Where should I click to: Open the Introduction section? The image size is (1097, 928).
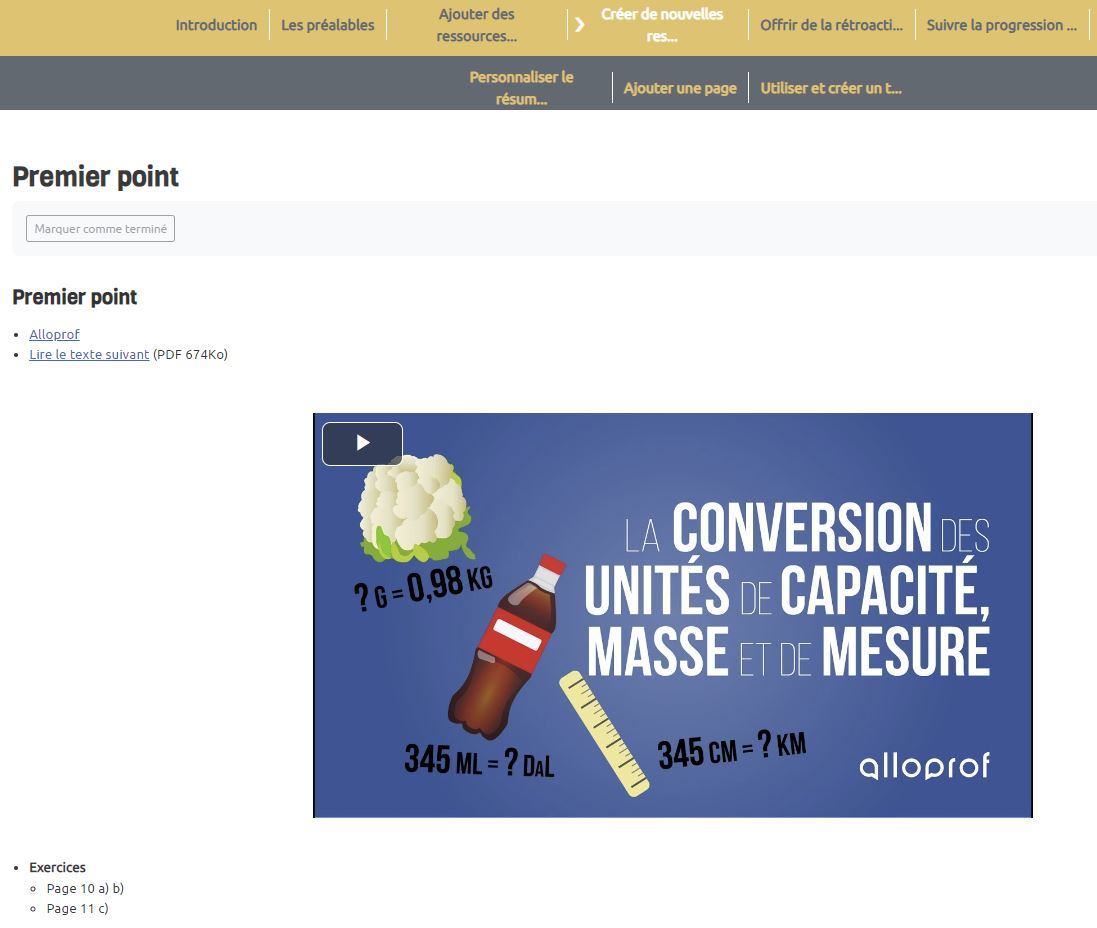(216, 25)
